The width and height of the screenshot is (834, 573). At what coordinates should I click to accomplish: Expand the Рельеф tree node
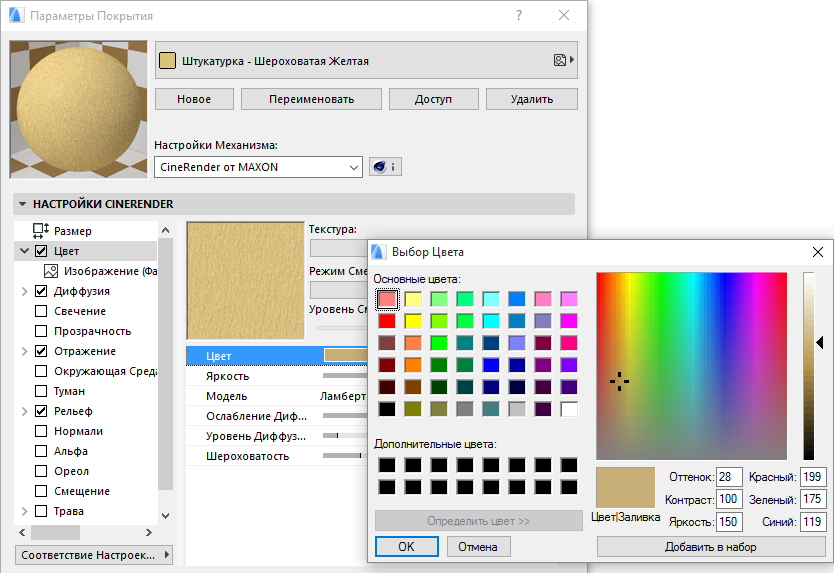coord(24,411)
